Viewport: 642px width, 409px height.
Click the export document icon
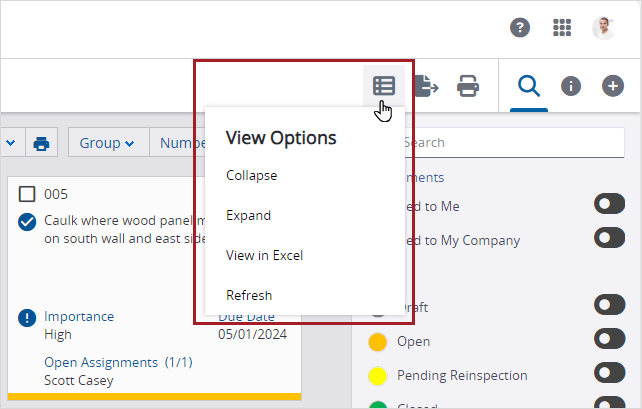pos(427,86)
